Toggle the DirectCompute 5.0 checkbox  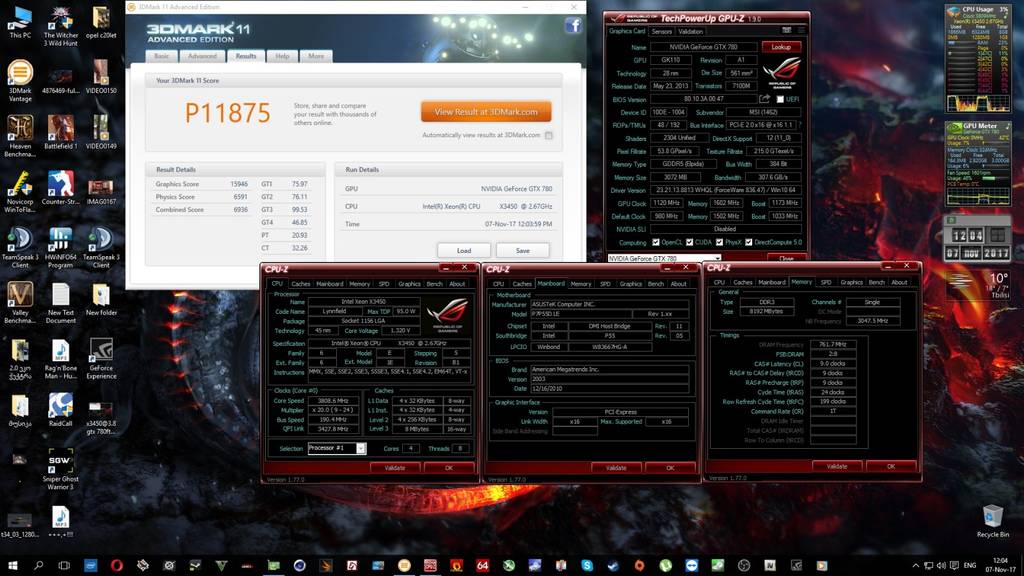pyautogui.click(x=748, y=242)
